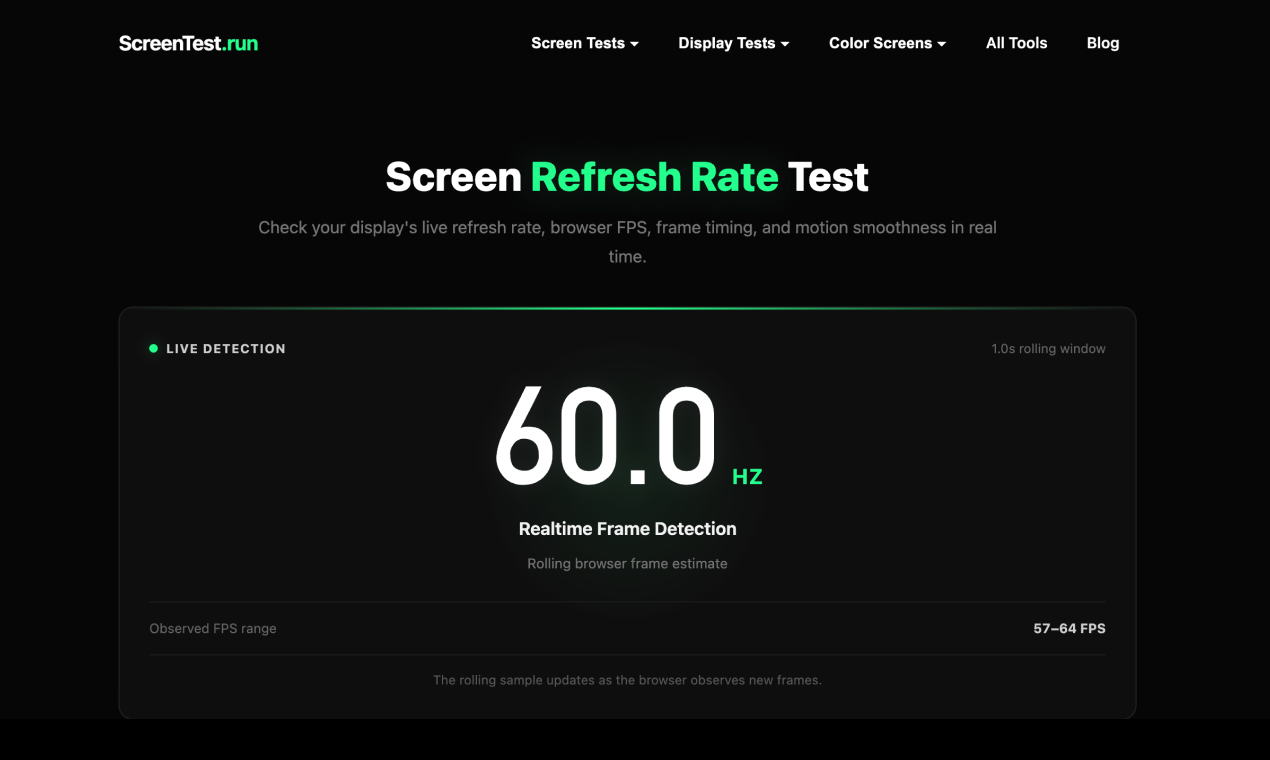This screenshot has height=760, width=1270.
Task: Expand the Color Screens dropdown menu
Action: pos(887,43)
